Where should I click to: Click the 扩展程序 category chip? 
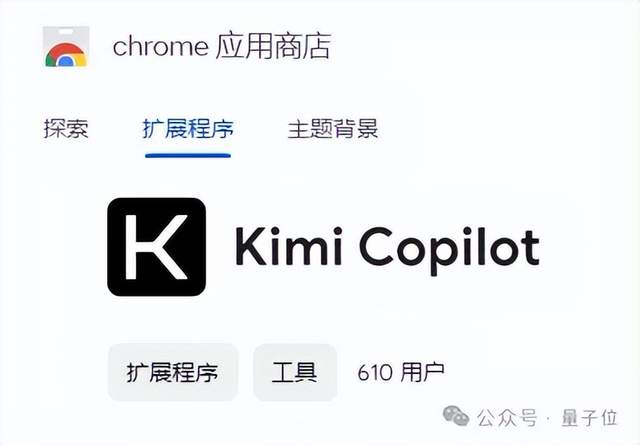pos(173,372)
